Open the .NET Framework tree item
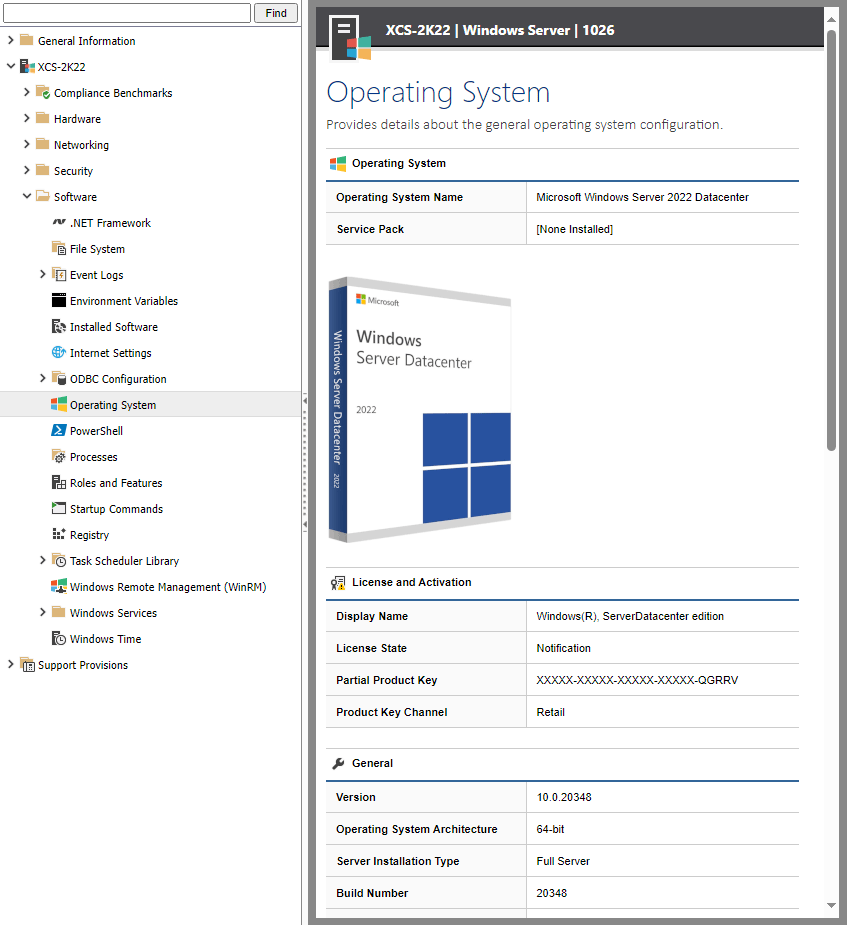Viewport: 847px width, 925px height. [x=110, y=223]
